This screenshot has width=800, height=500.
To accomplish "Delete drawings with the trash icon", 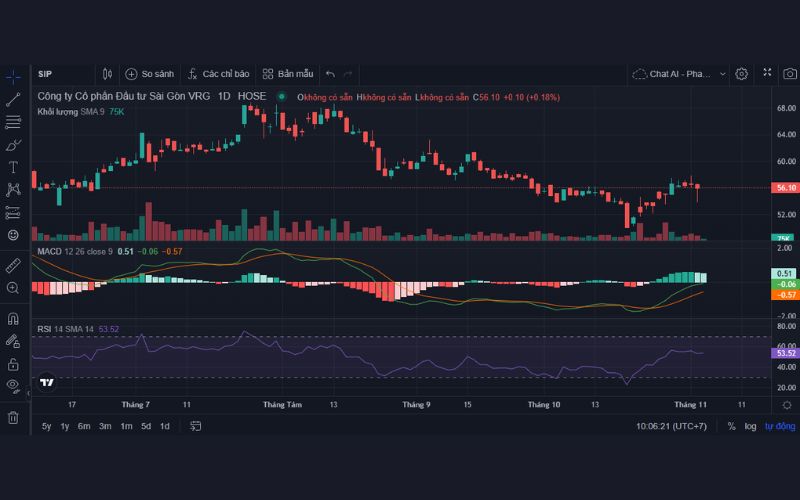I will pos(13,417).
